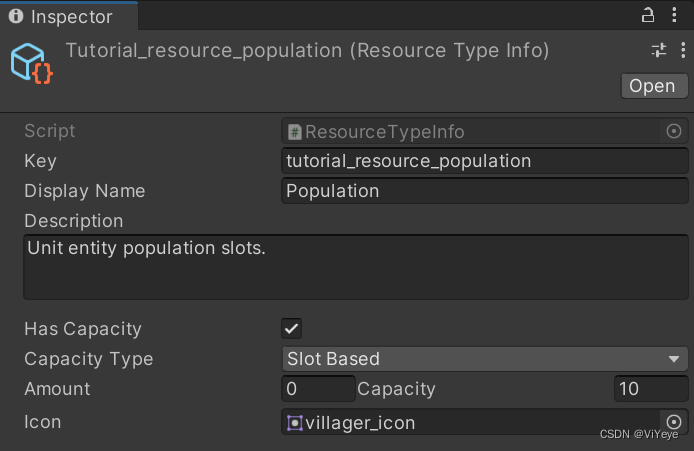Switch to the Inspector tab

point(69,17)
